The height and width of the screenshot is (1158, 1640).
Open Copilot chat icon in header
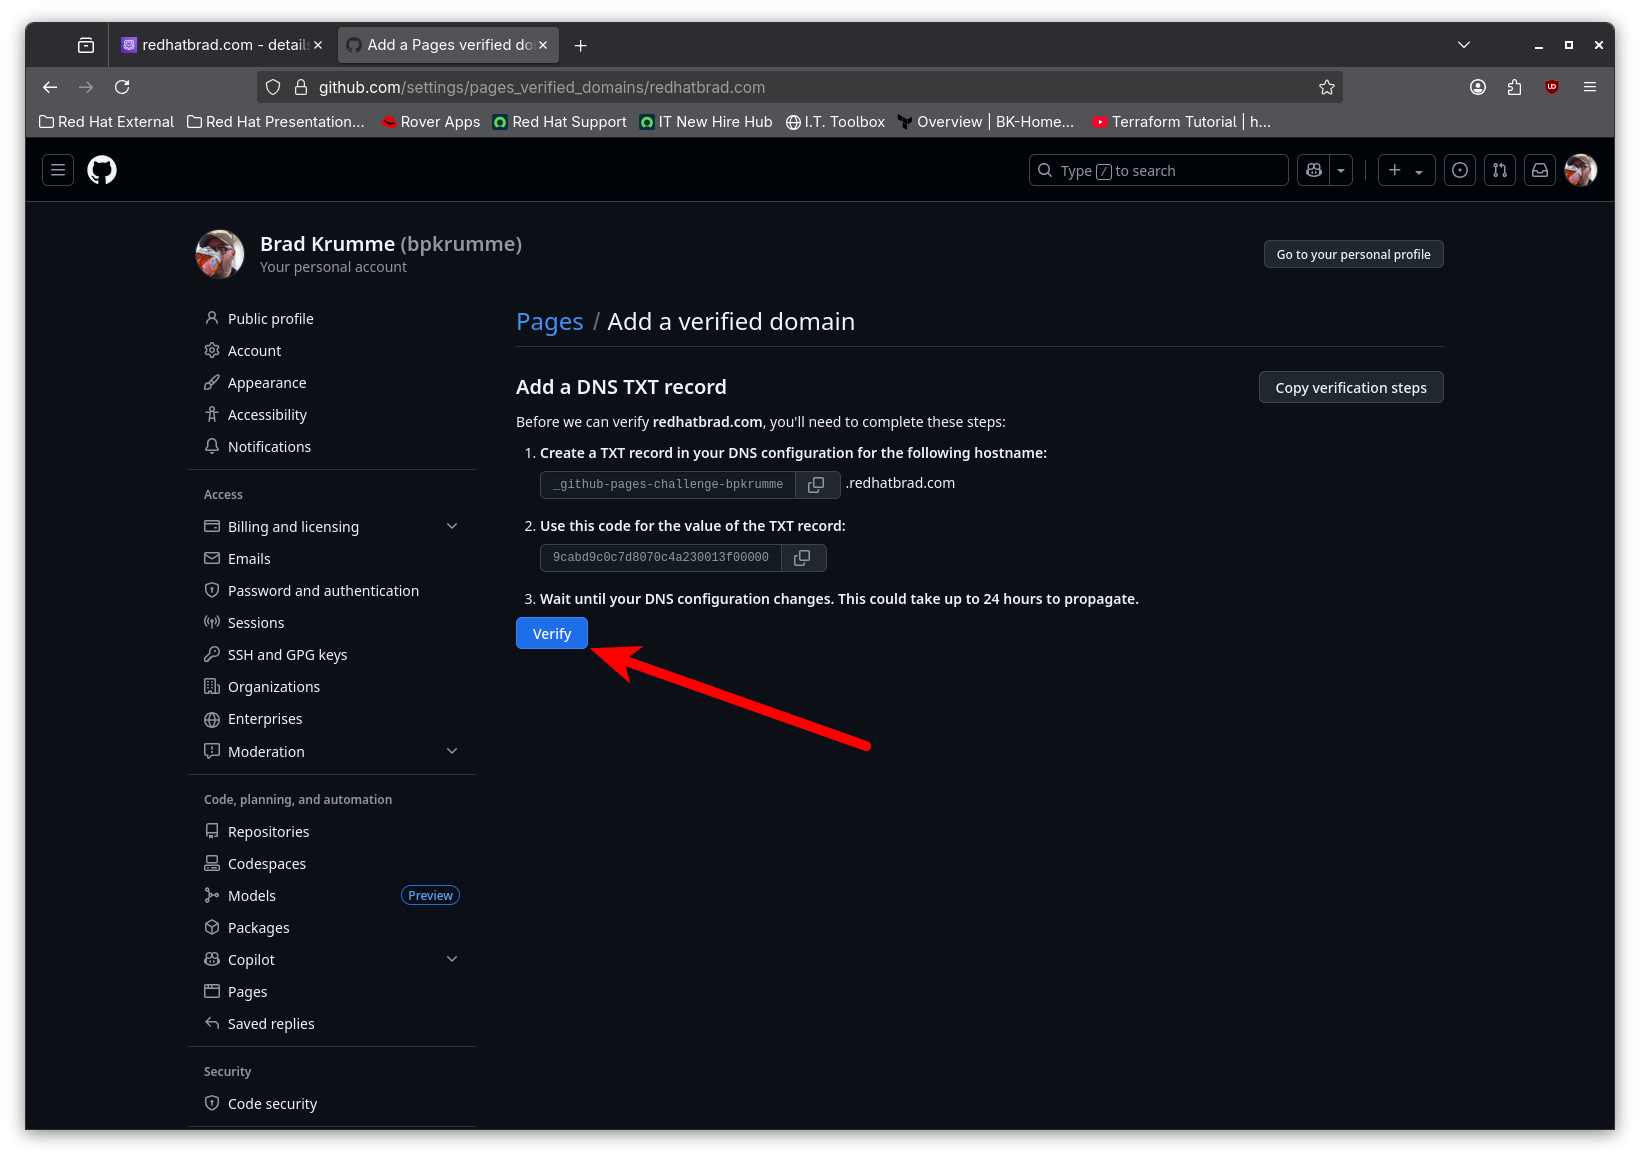1314,170
